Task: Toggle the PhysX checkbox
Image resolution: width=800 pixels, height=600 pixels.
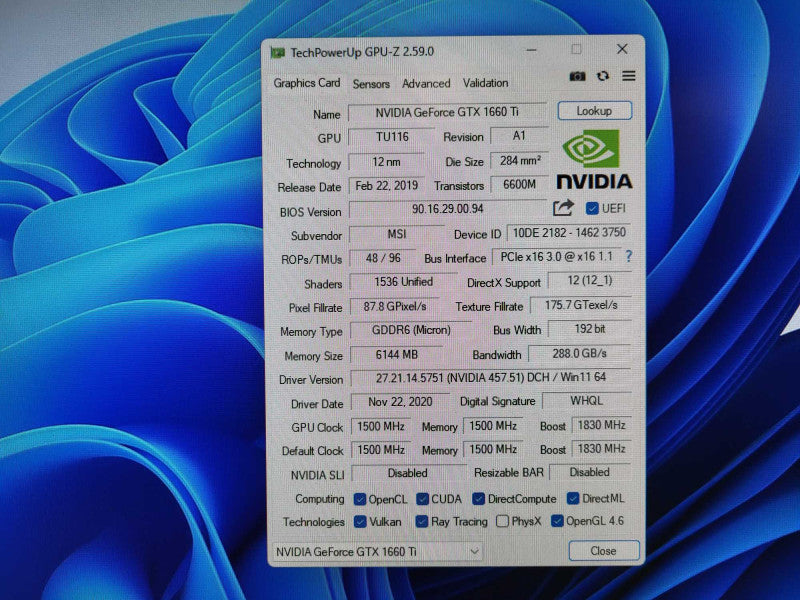Action: [503, 521]
